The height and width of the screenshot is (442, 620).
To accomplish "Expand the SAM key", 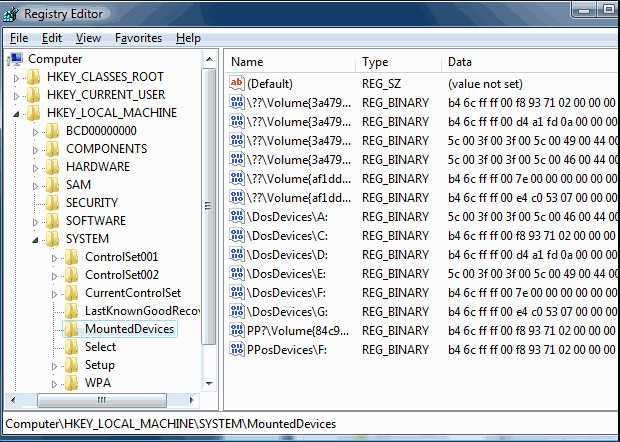I will [x=35, y=186].
